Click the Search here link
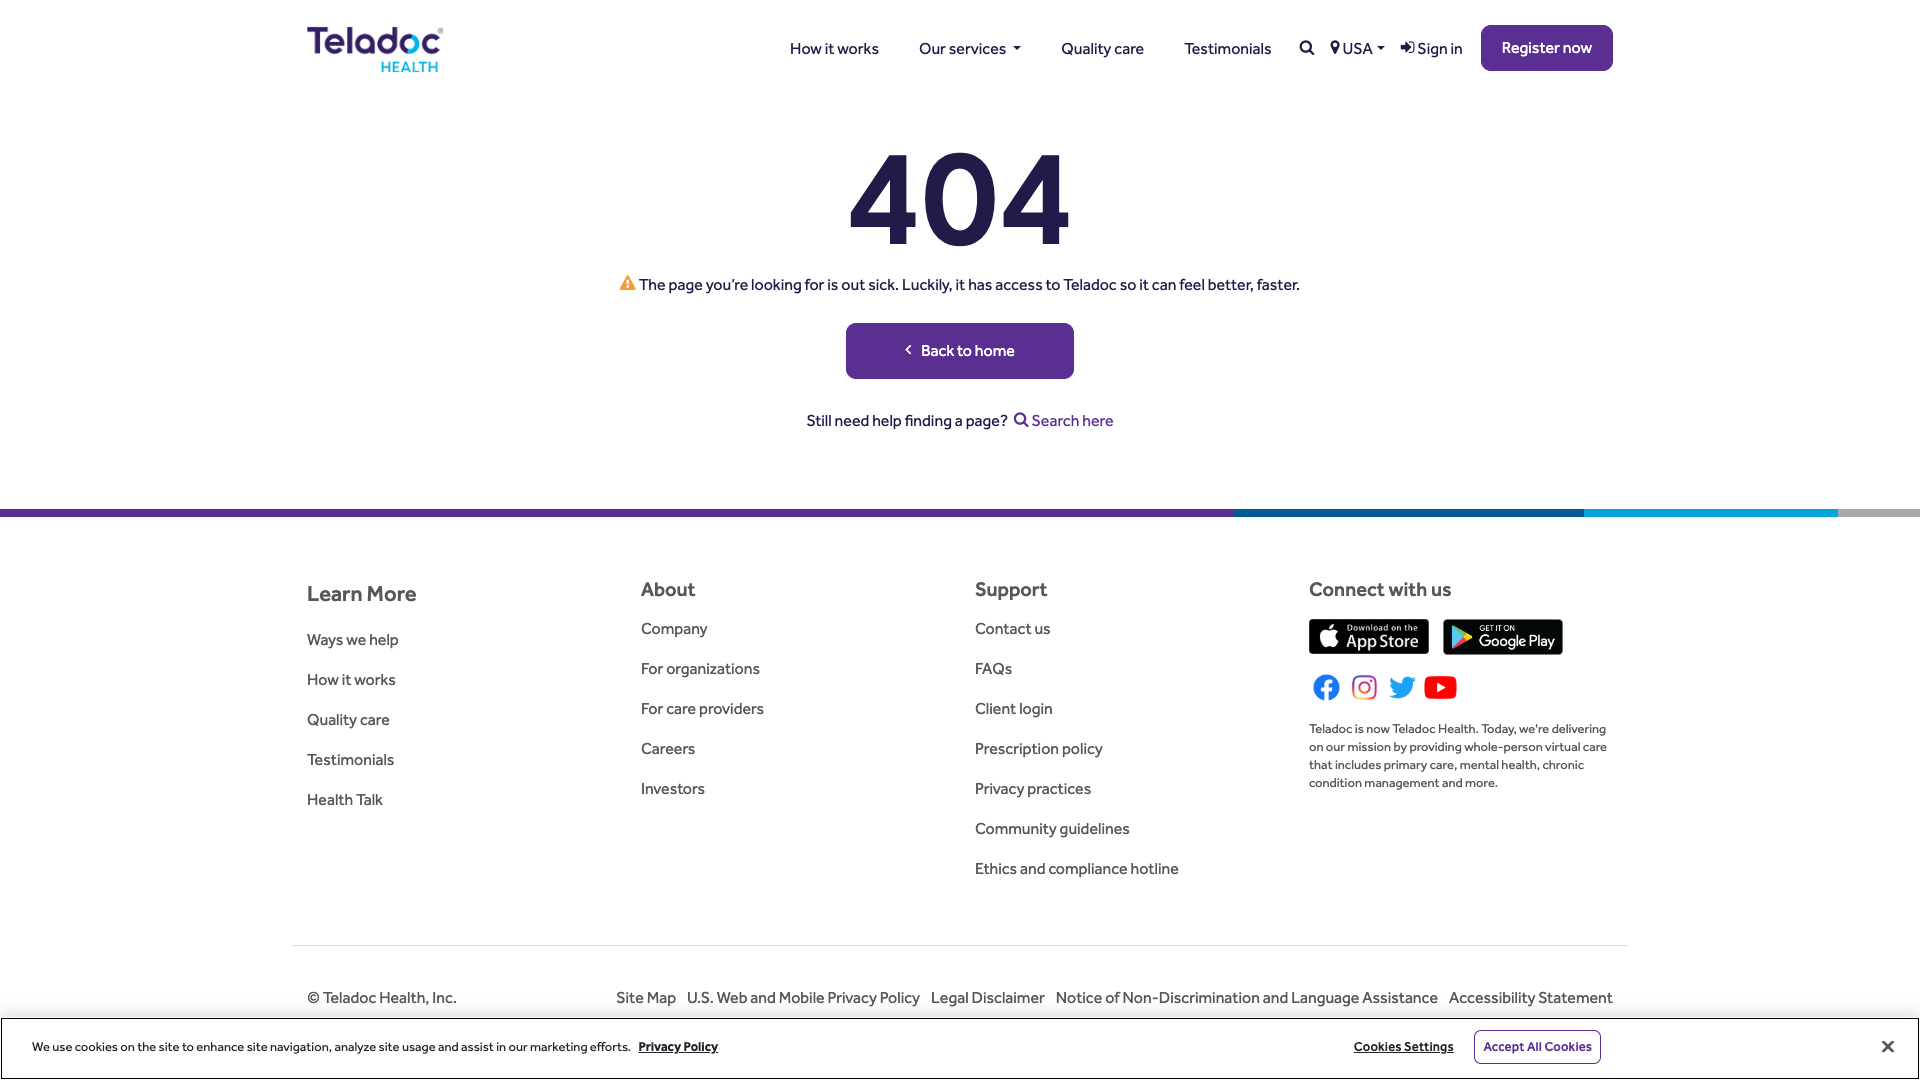The image size is (1920, 1080). point(1071,420)
